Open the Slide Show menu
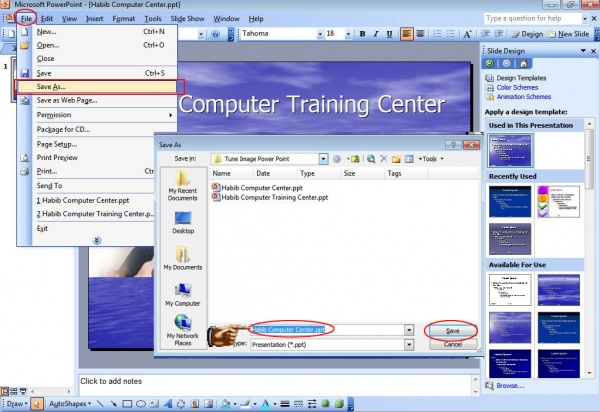Viewport: 600px width, 412px height. [187, 18]
